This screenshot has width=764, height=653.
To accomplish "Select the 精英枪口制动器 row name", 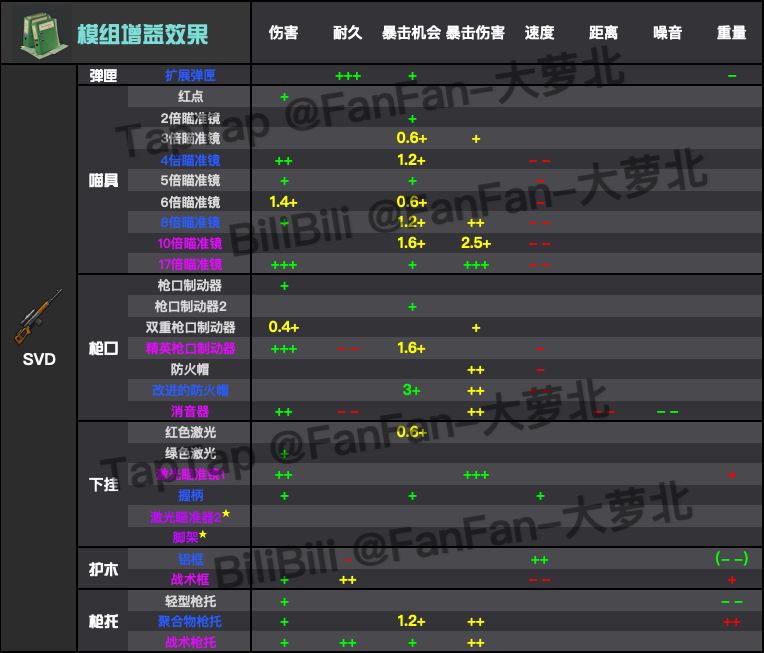I will tap(190, 348).
